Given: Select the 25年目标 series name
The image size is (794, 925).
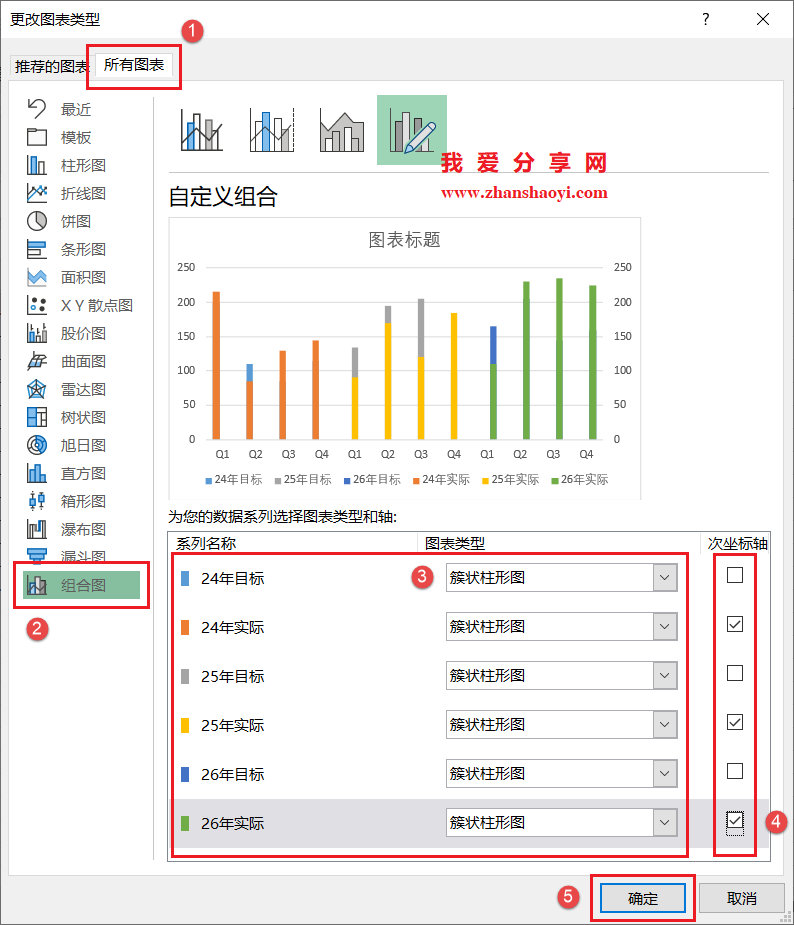Looking at the screenshot, I should coord(232,677).
